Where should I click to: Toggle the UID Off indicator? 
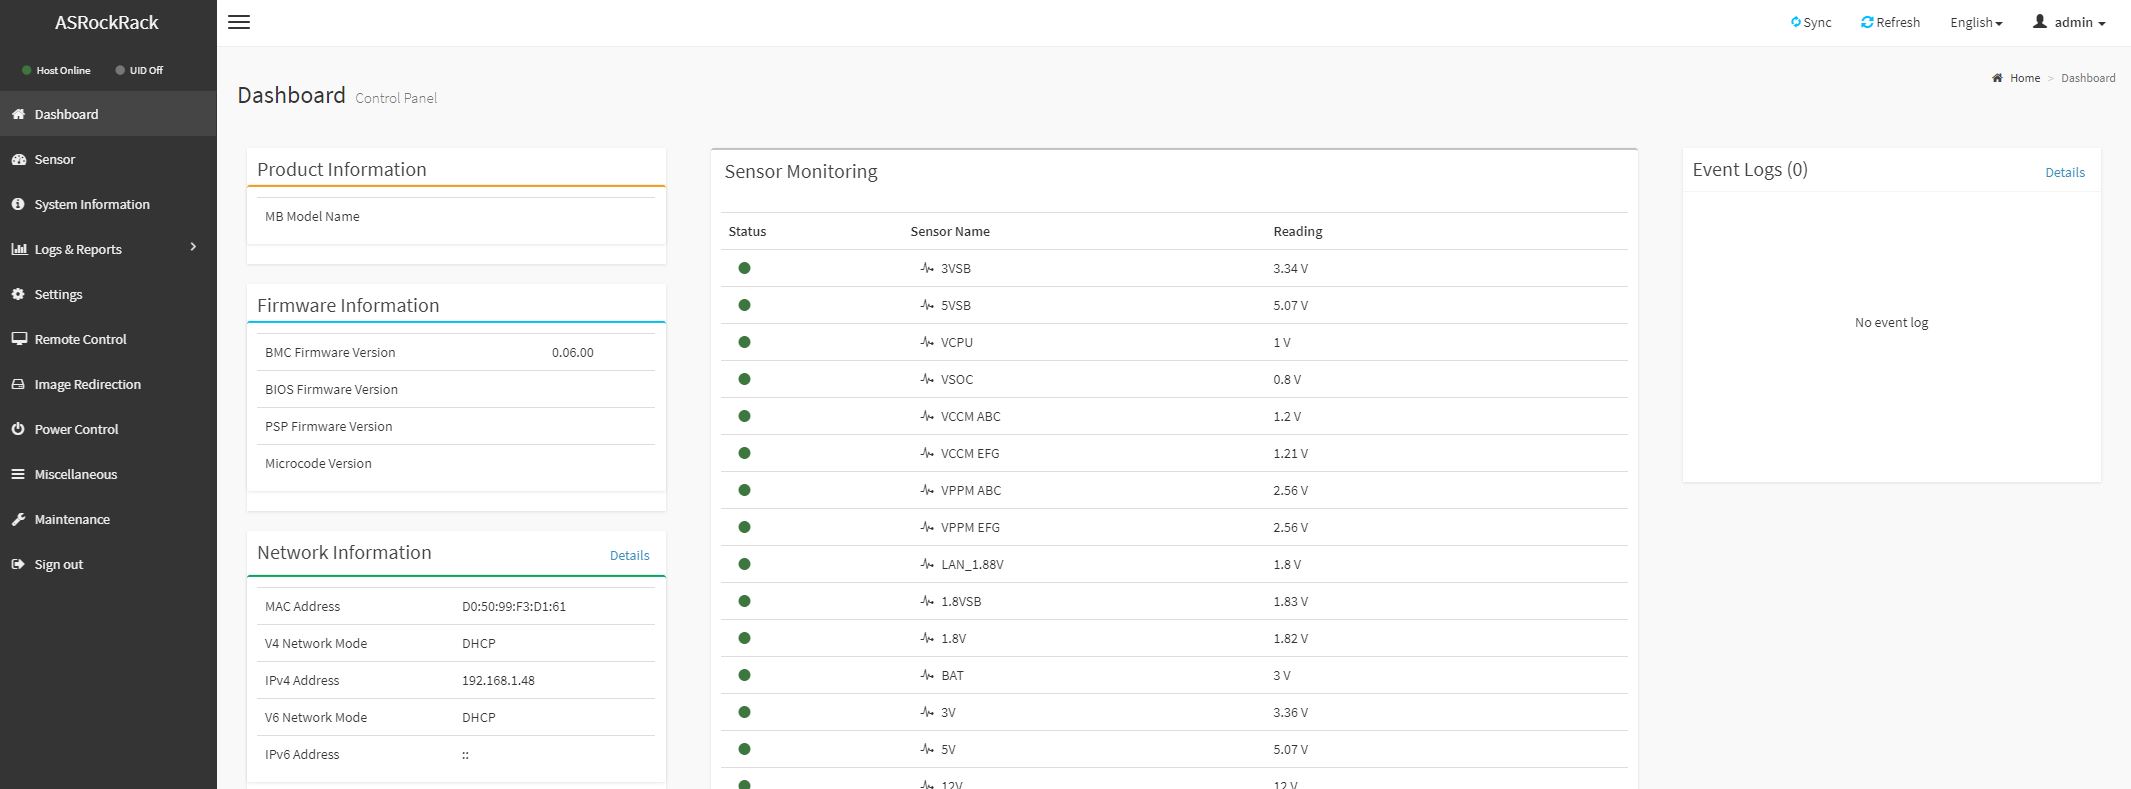pos(139,70)
